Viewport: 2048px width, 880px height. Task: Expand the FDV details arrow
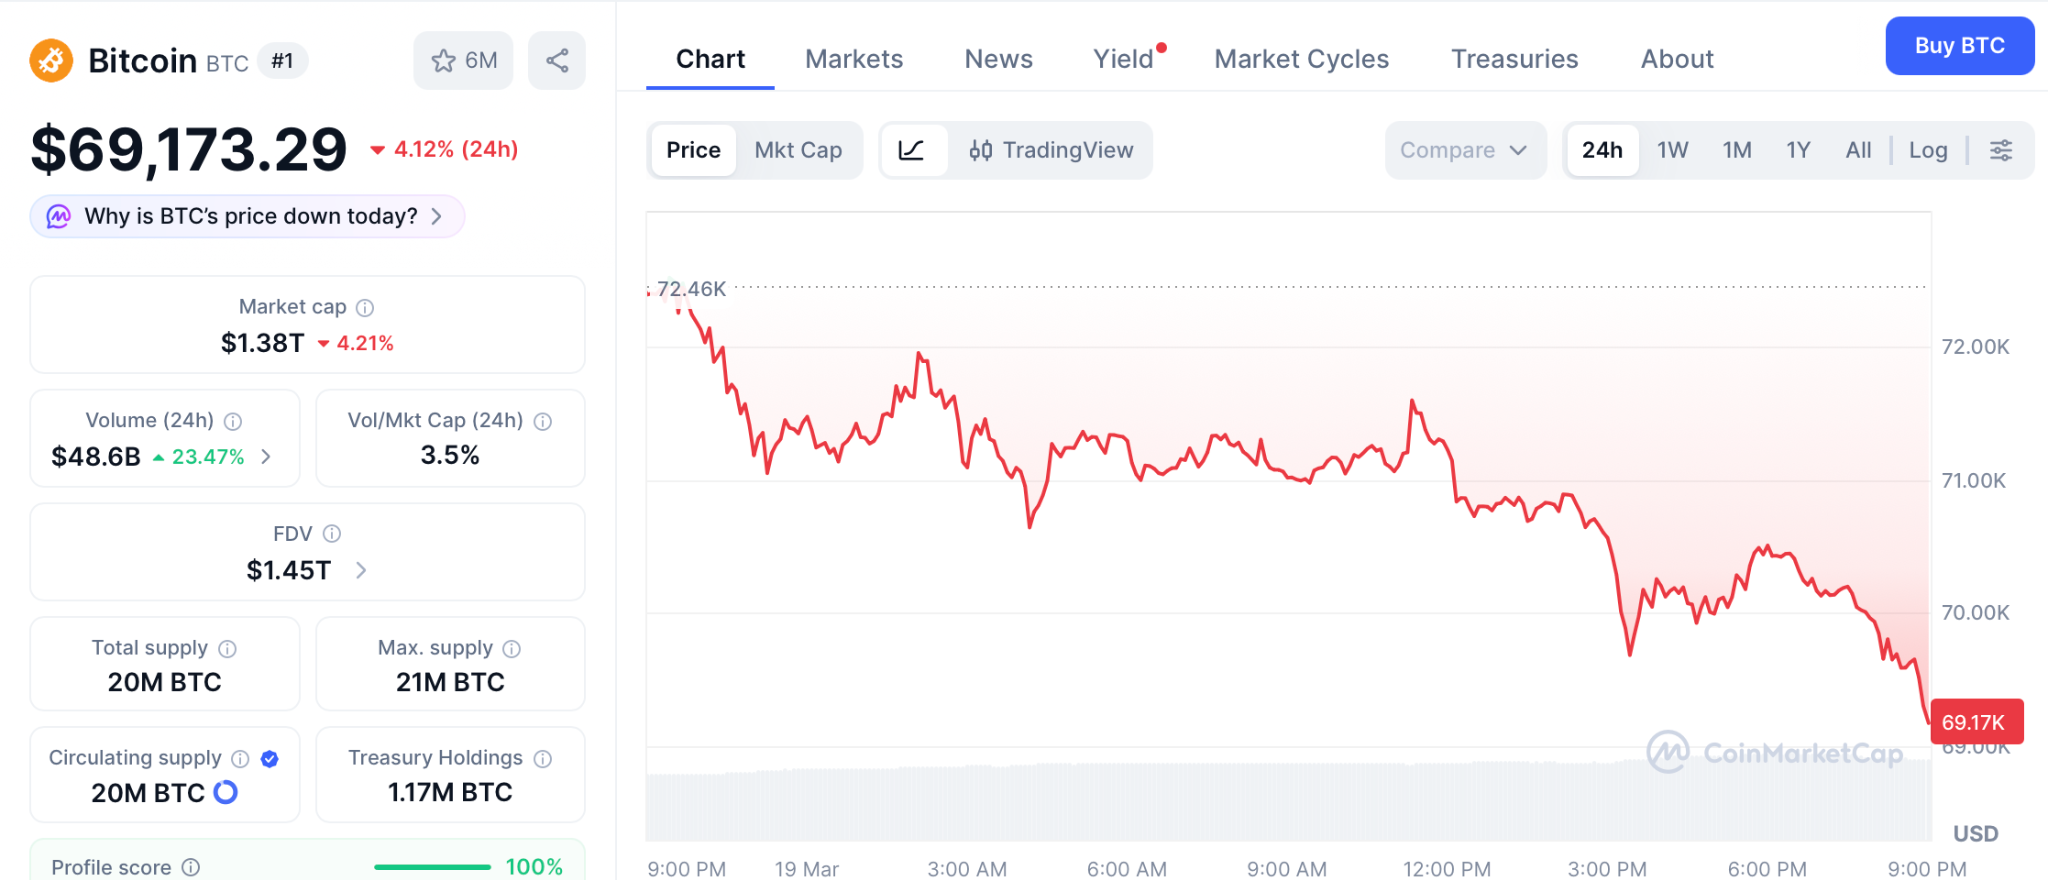coord(361,570)
